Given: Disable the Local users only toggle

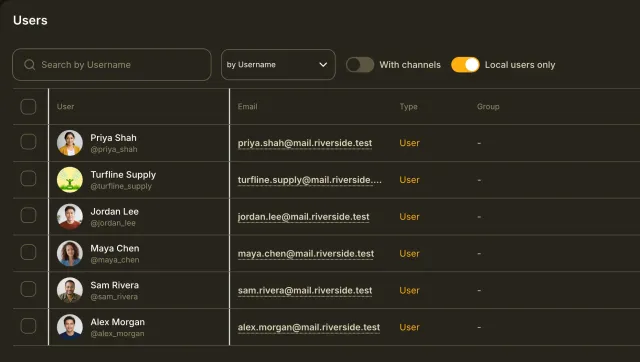Looking at the screenshot, I should click(465, 64).
